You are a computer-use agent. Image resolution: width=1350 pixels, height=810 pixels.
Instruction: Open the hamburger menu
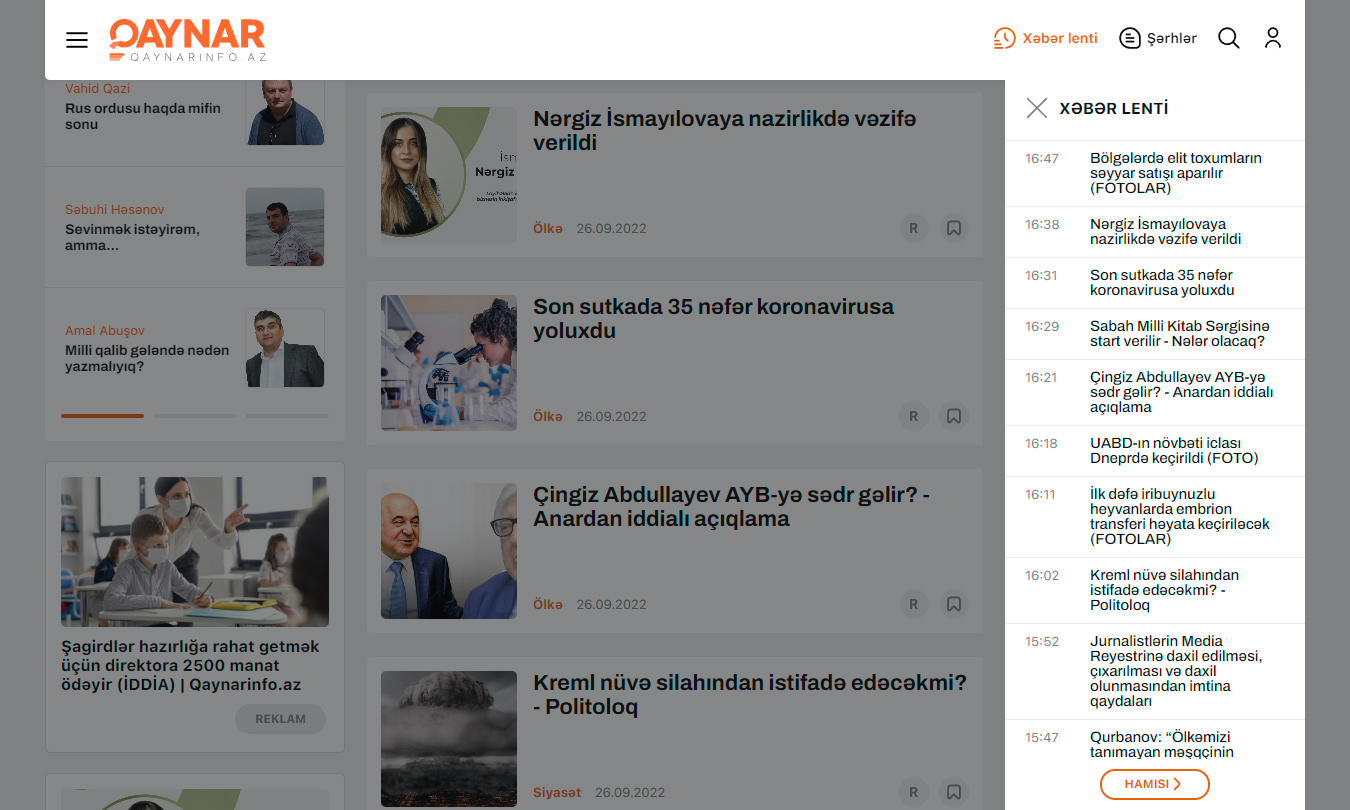click(77, 40)
